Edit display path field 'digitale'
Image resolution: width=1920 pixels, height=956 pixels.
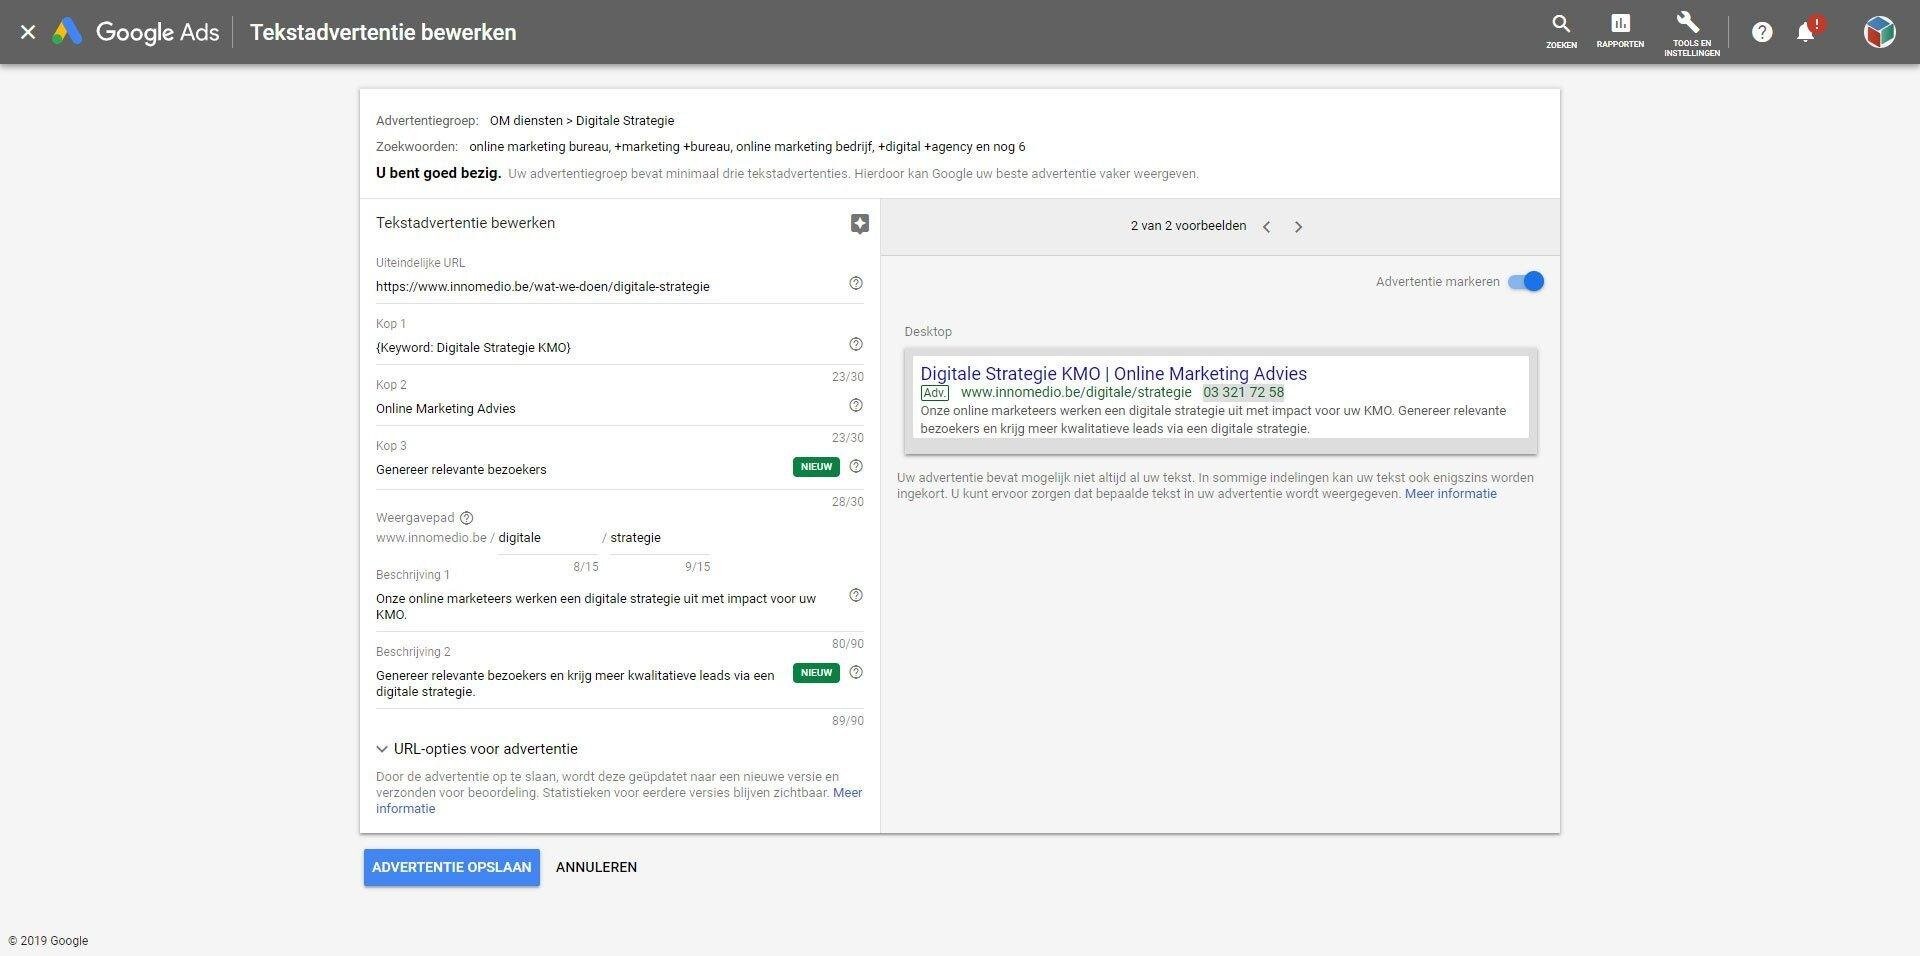click(547, 538)
